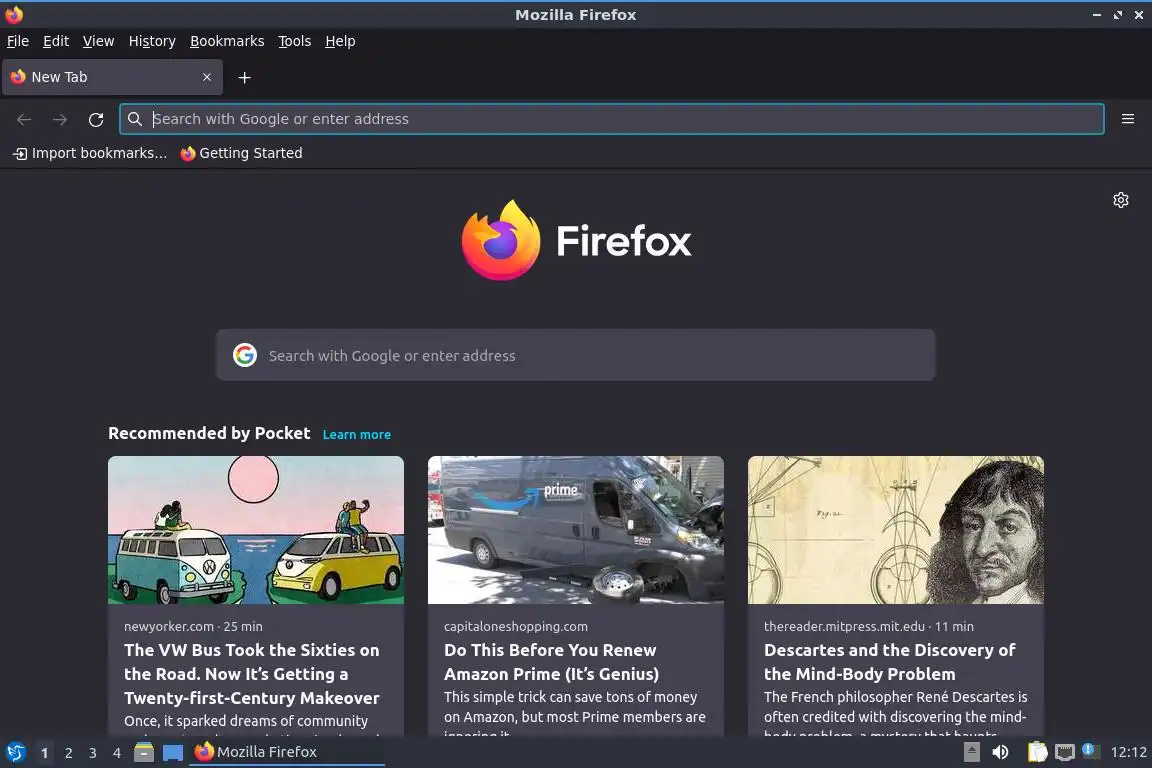This screenshot has height=768, width=1152.
Task: Focus the center Google search box
Action: pyautogui.click(x=575, y=355)
